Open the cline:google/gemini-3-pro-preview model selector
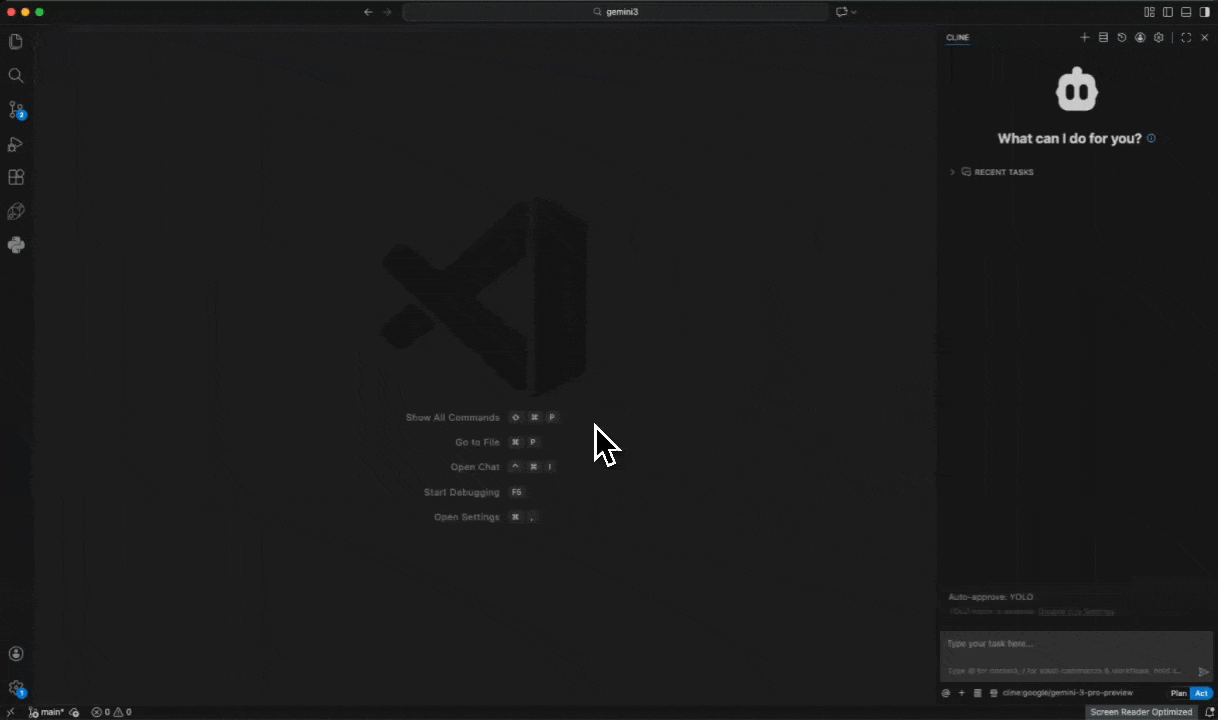Image resolution: width=1218 pixels, height=720 pixels. [1067, 692]
